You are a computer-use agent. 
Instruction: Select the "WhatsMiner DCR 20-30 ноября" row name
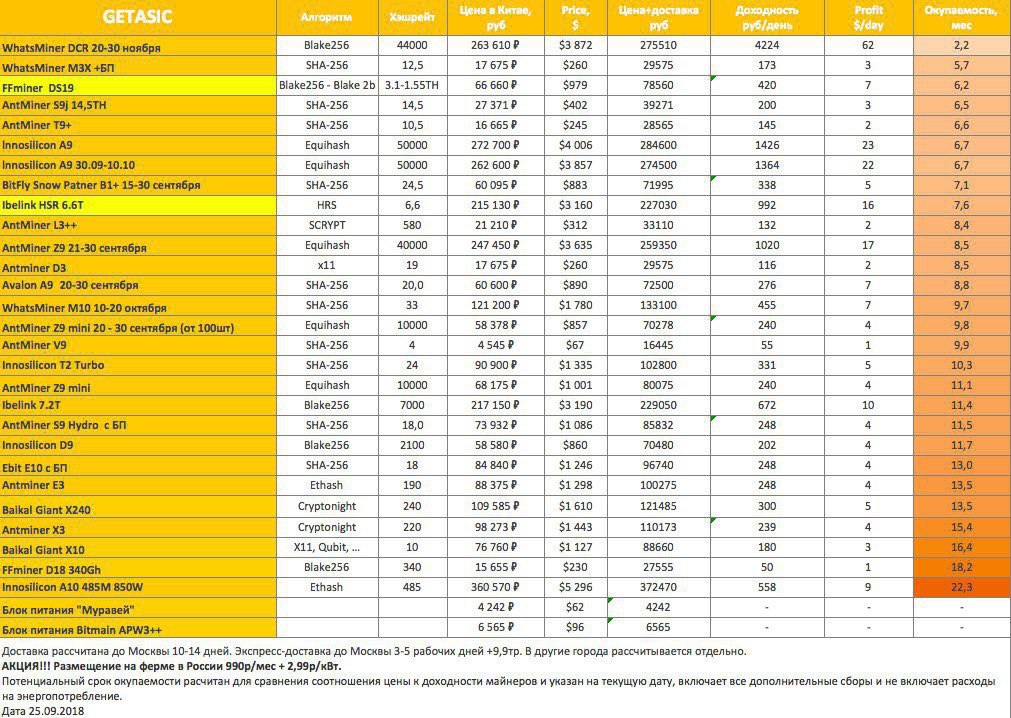click(138, 46)
